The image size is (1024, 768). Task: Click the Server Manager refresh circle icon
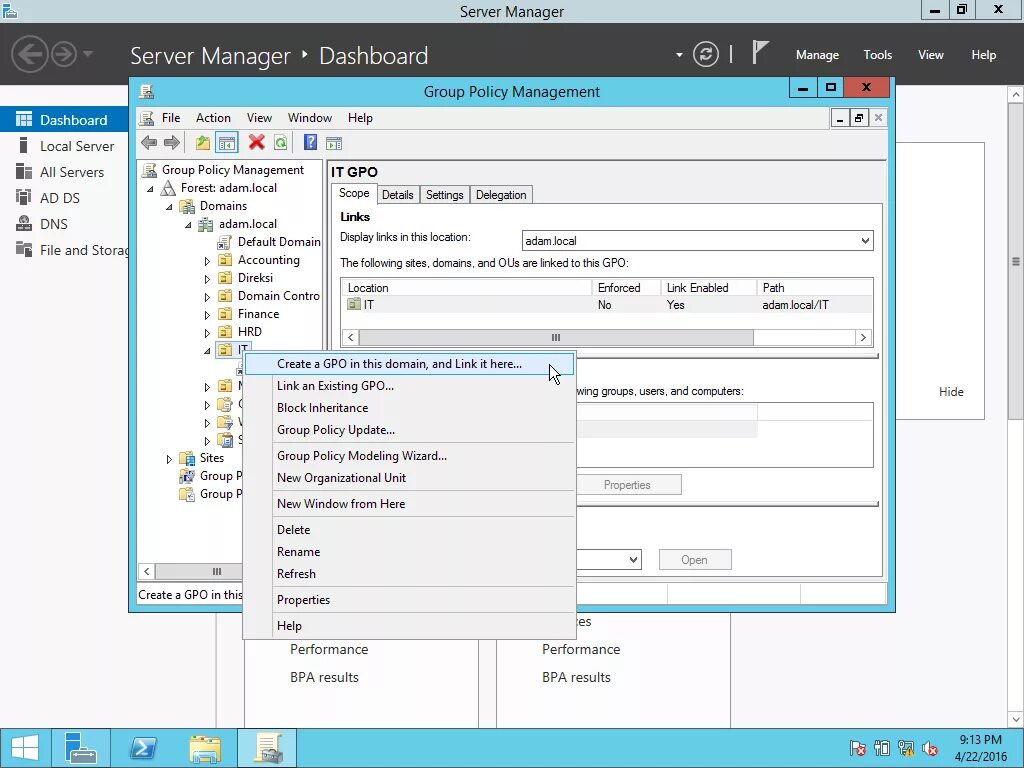pos(706,54)
